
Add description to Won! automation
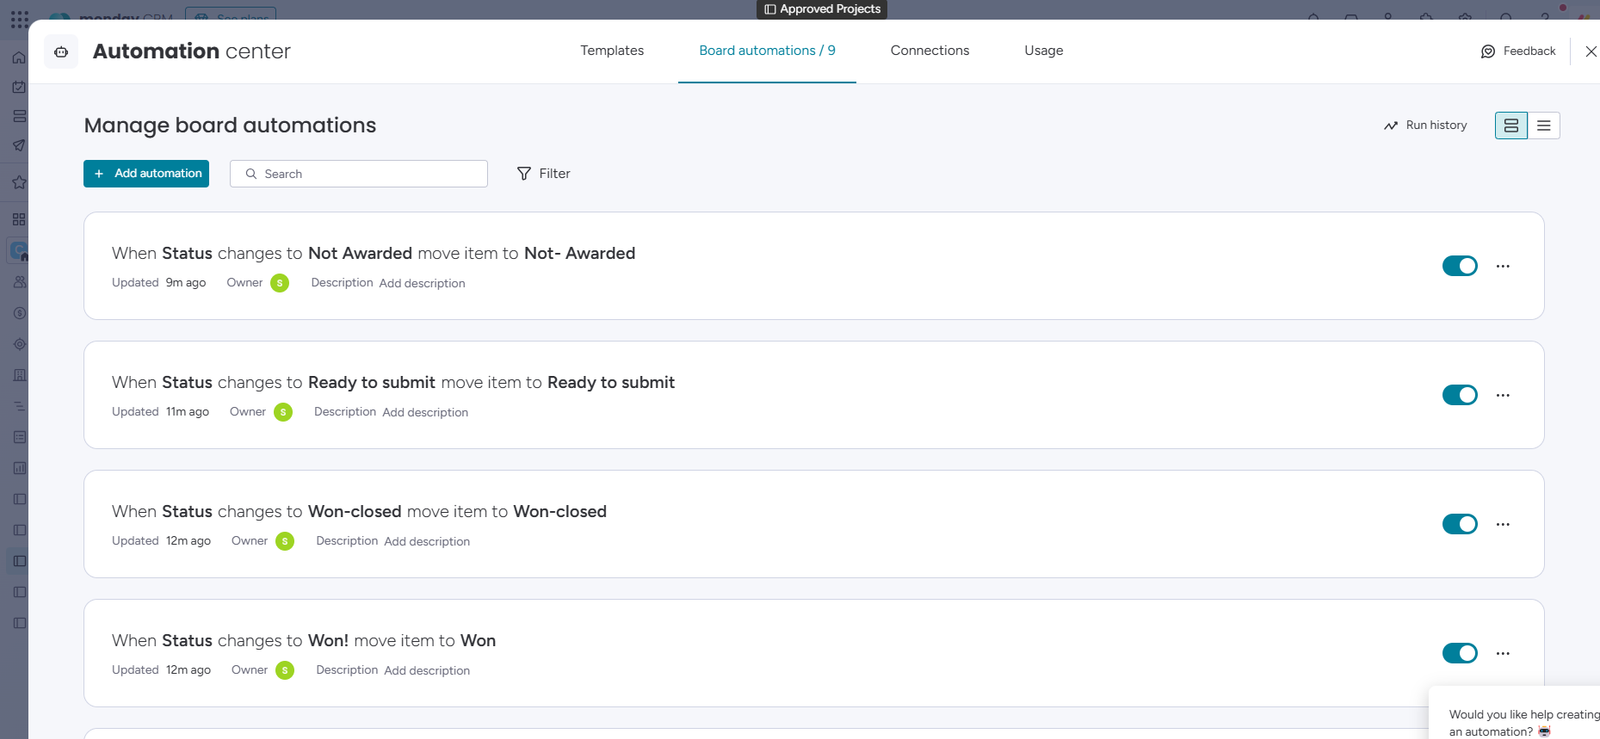click(427, 671)
